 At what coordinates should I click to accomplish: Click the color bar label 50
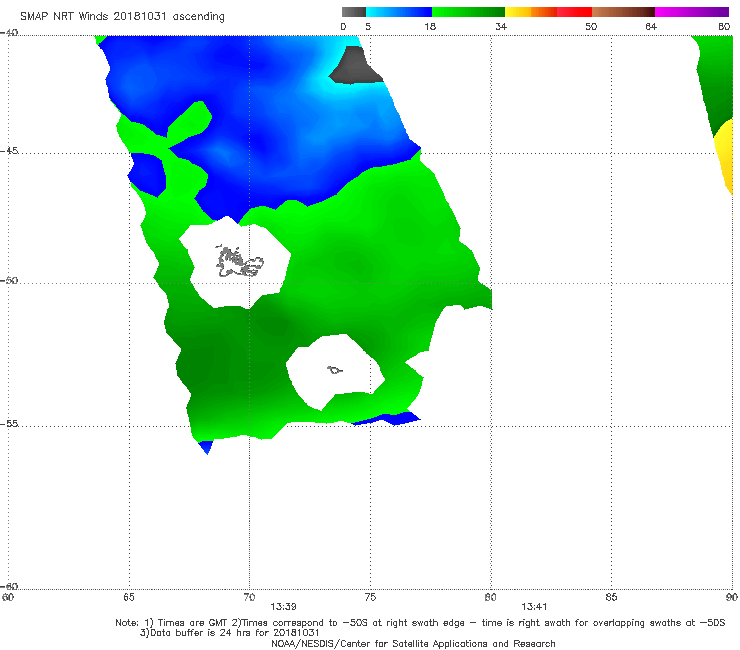pos(591,26)
